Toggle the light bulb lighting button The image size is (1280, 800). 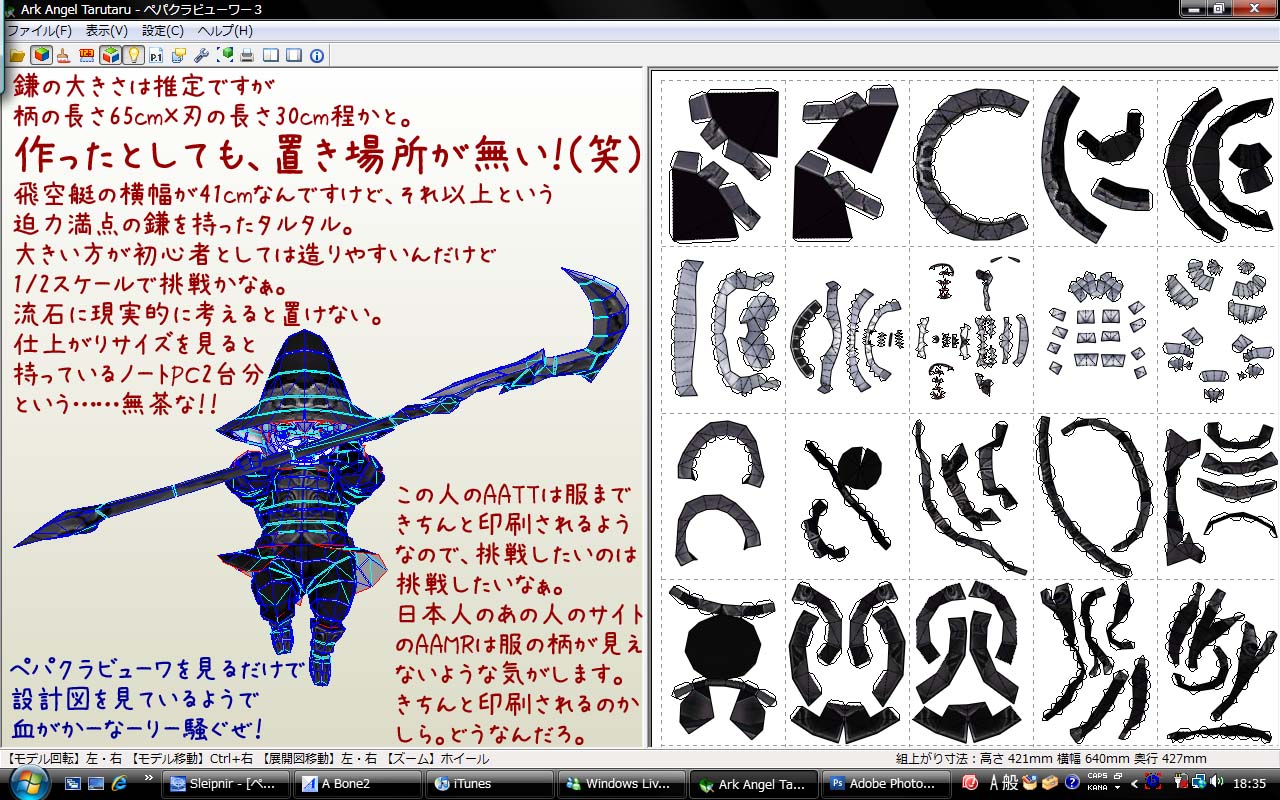pos(133,55)
